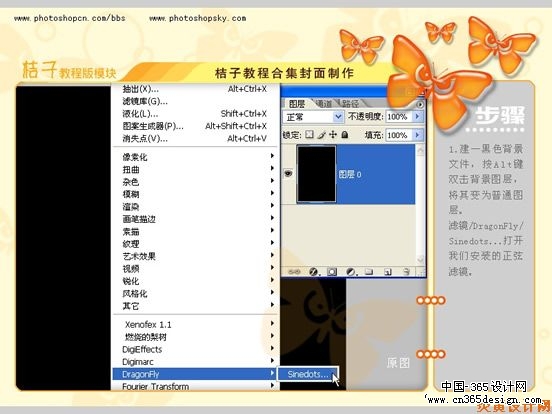Add a layer mask with mask icon
Image resolution: width=552 pixels, height=414 pixels.
point(332,271)
